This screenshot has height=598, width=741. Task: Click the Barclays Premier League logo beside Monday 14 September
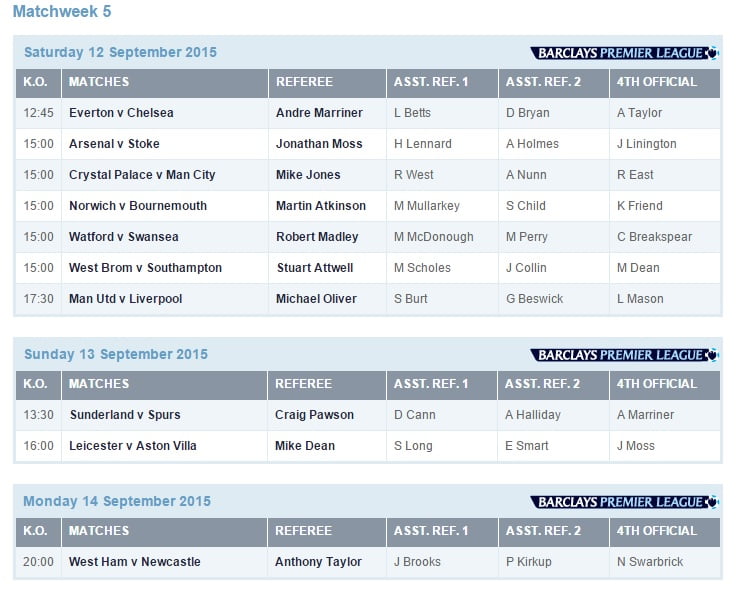point(624,502)
